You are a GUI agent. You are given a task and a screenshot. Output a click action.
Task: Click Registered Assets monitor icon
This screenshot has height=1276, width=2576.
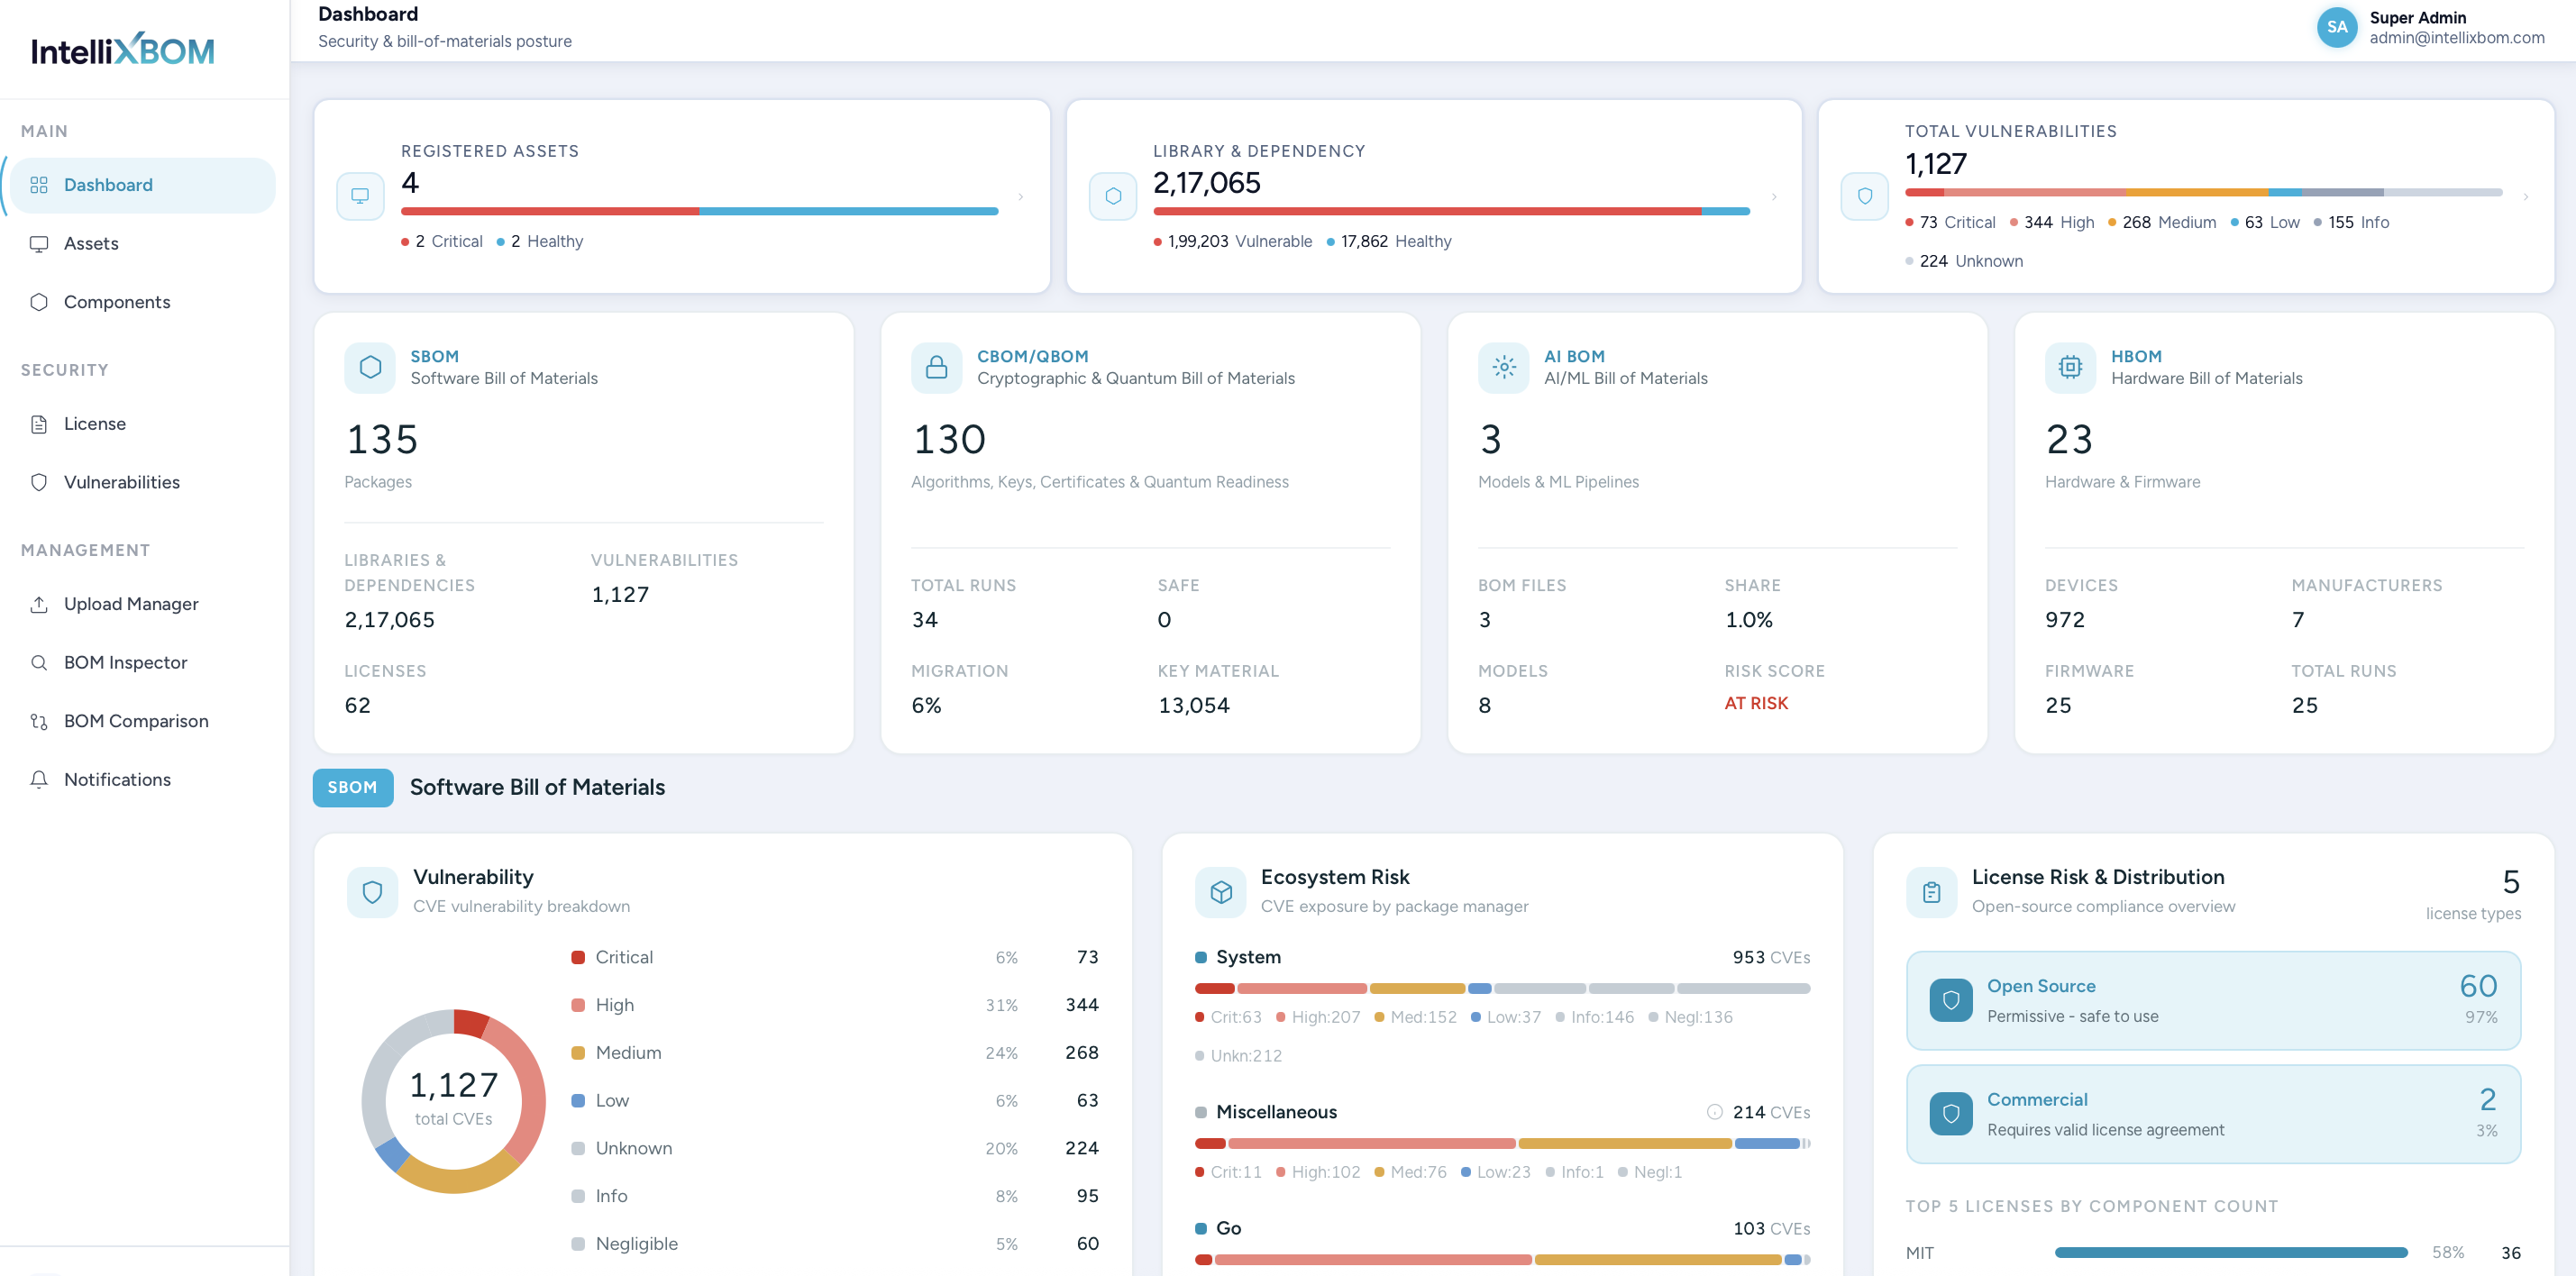tap(360, 196)
